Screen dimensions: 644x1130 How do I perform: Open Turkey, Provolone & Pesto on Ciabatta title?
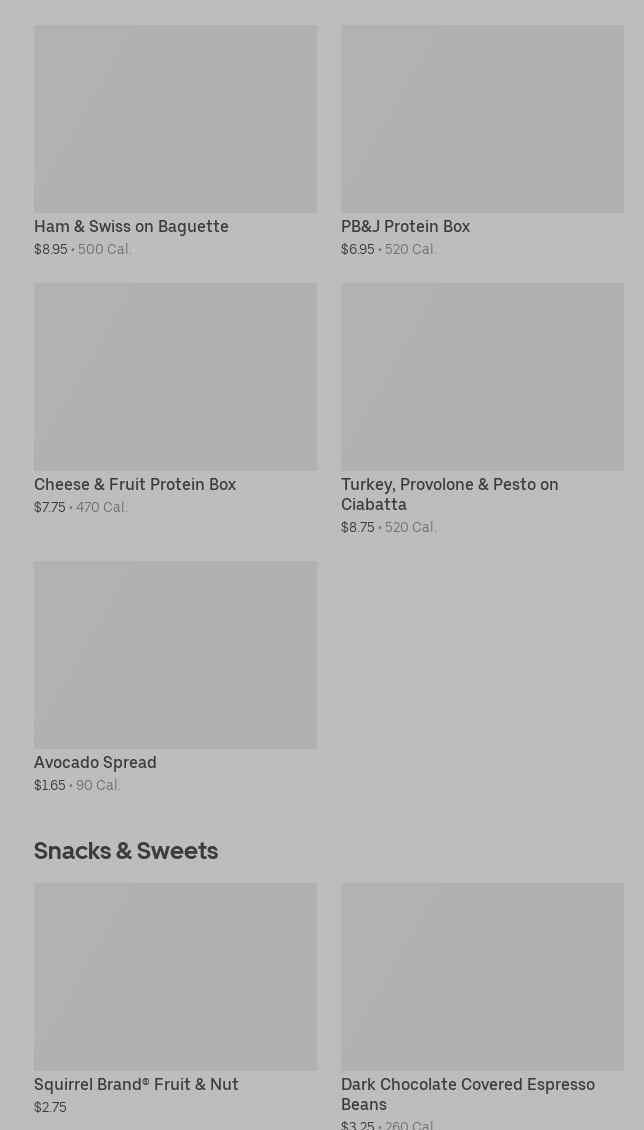[449, 495]
